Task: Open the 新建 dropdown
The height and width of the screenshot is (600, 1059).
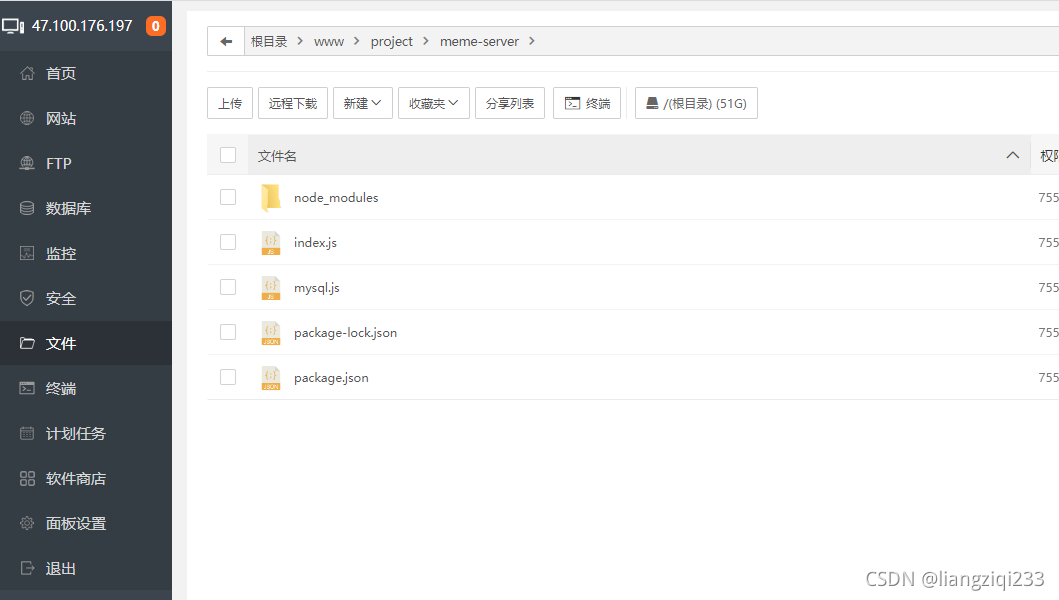Action: coord(363,103)
